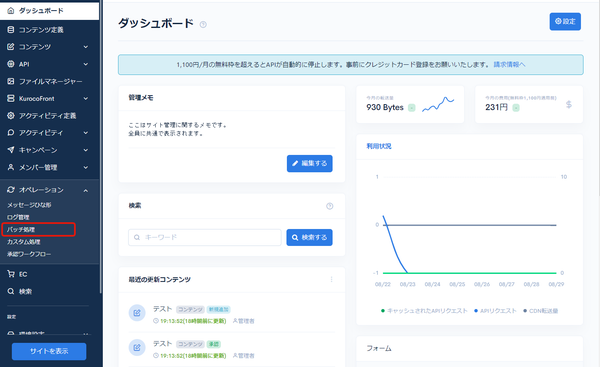Click the 利用状況 heading
The height and width of the screenshot is (367, 600).
click(x=379, y=146)
